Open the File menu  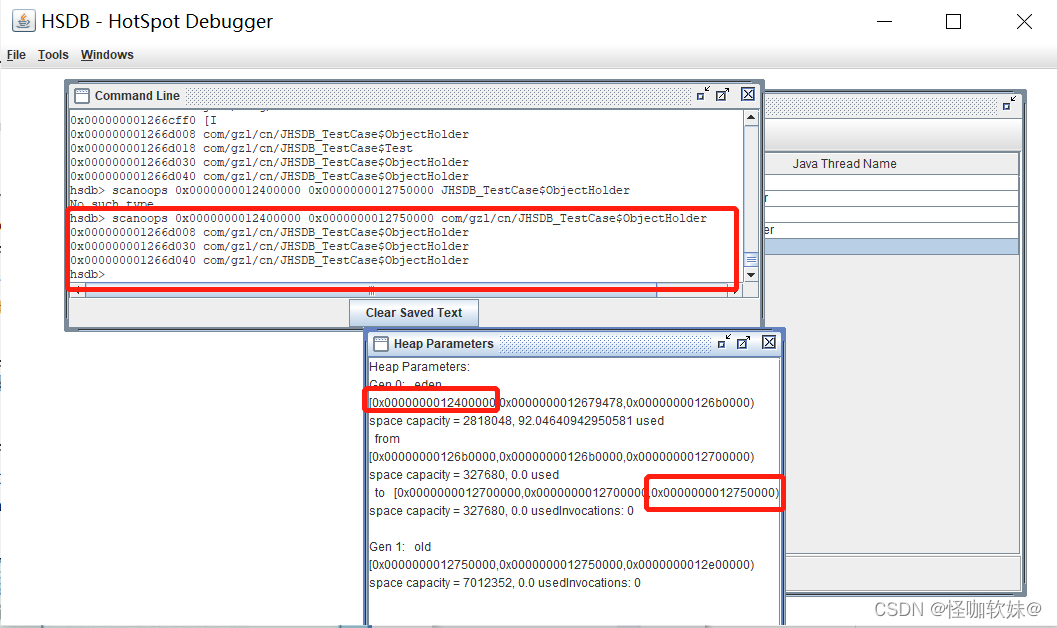click(16, 55)
